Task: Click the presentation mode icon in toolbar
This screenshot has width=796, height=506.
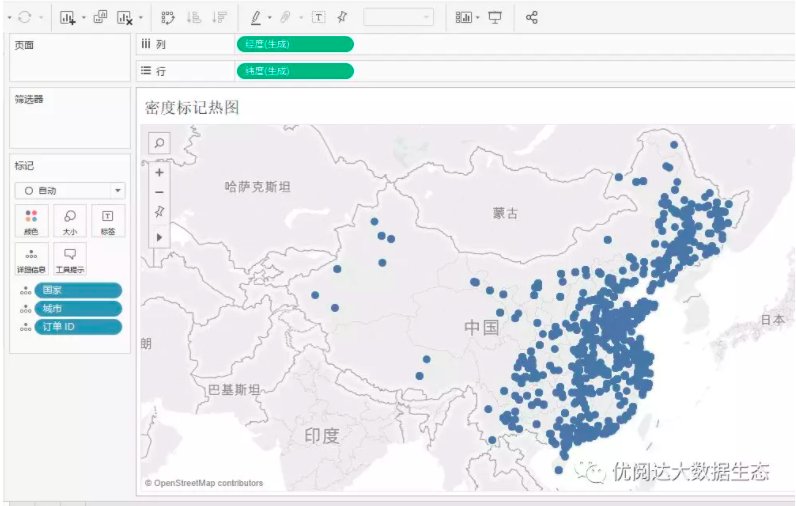Action: click(x=495, y=18)
